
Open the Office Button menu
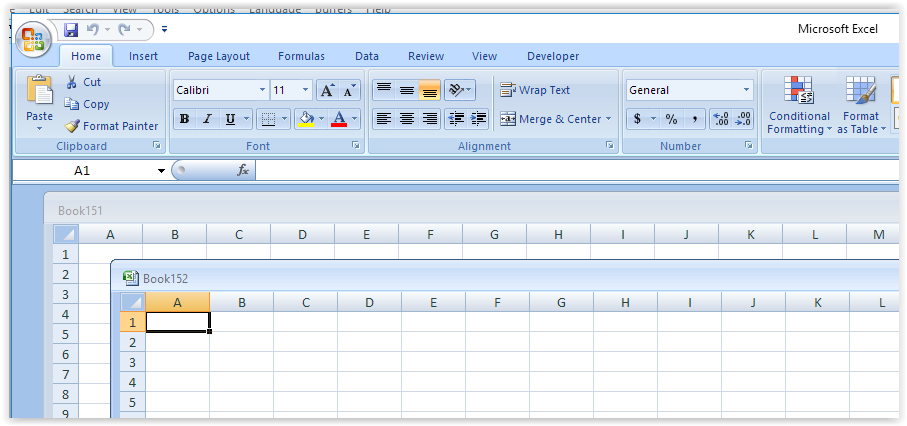click(33, 39)
